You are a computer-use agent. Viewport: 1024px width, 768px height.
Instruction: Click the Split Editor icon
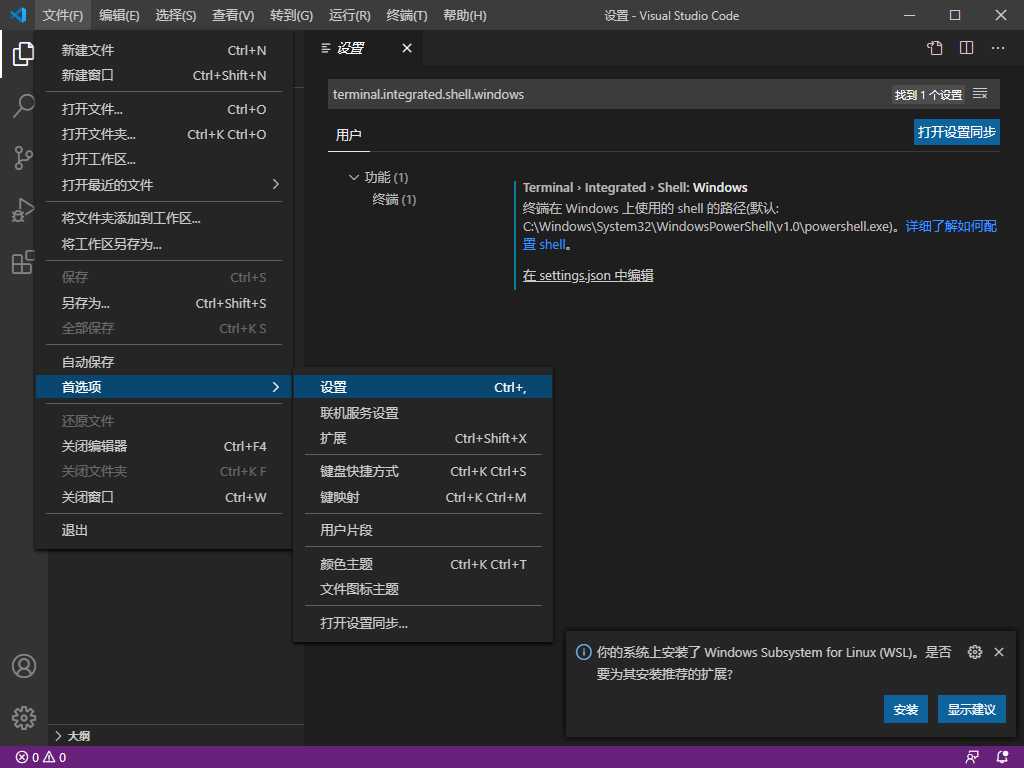(967, 48)
